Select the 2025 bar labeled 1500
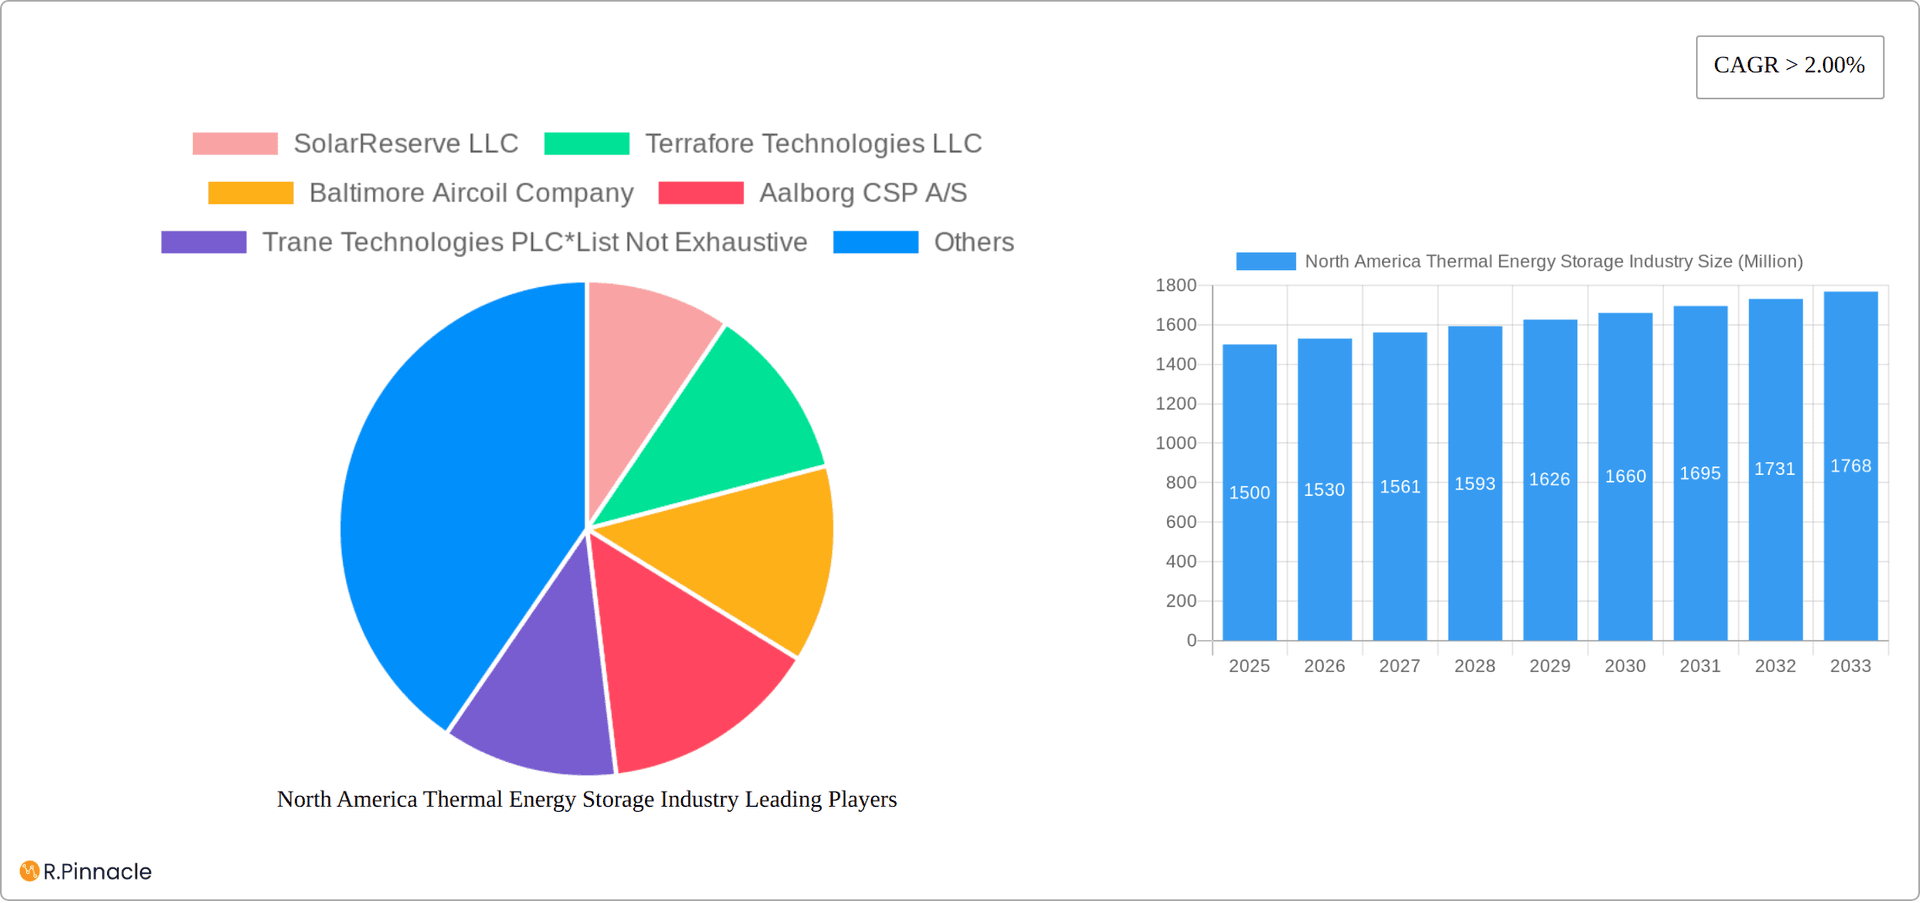 1249,490
